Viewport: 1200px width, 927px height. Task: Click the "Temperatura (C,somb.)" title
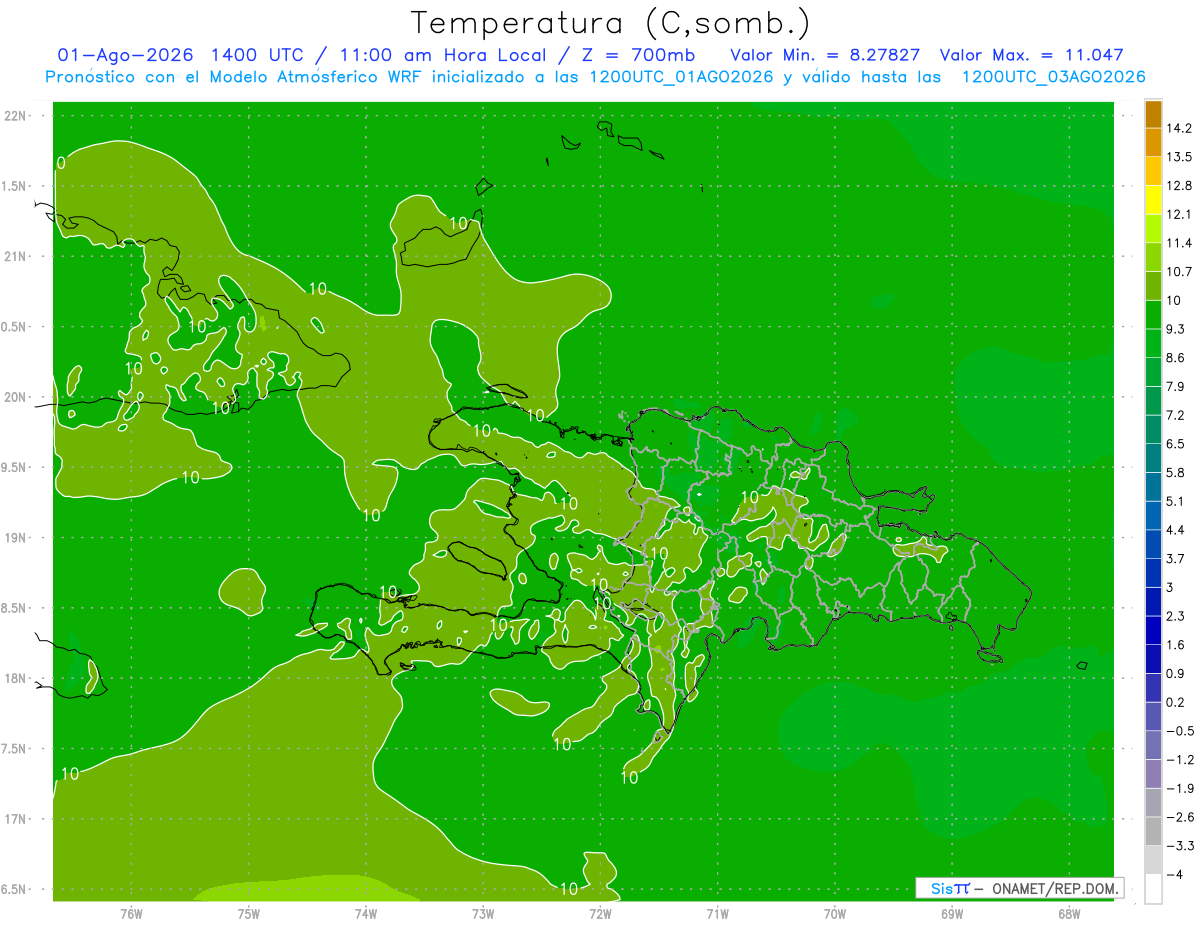(x=610, y=23)
